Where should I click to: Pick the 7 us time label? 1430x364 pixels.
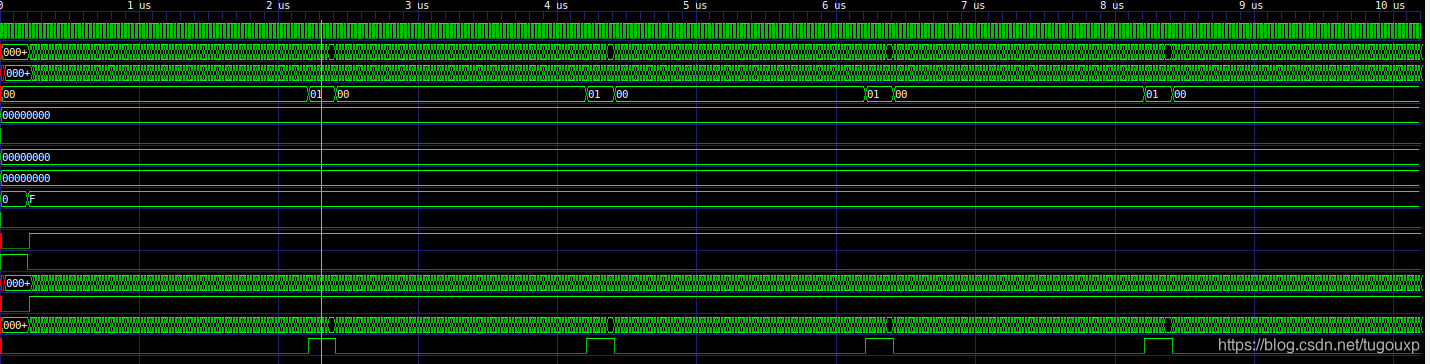tap(973, 6)
